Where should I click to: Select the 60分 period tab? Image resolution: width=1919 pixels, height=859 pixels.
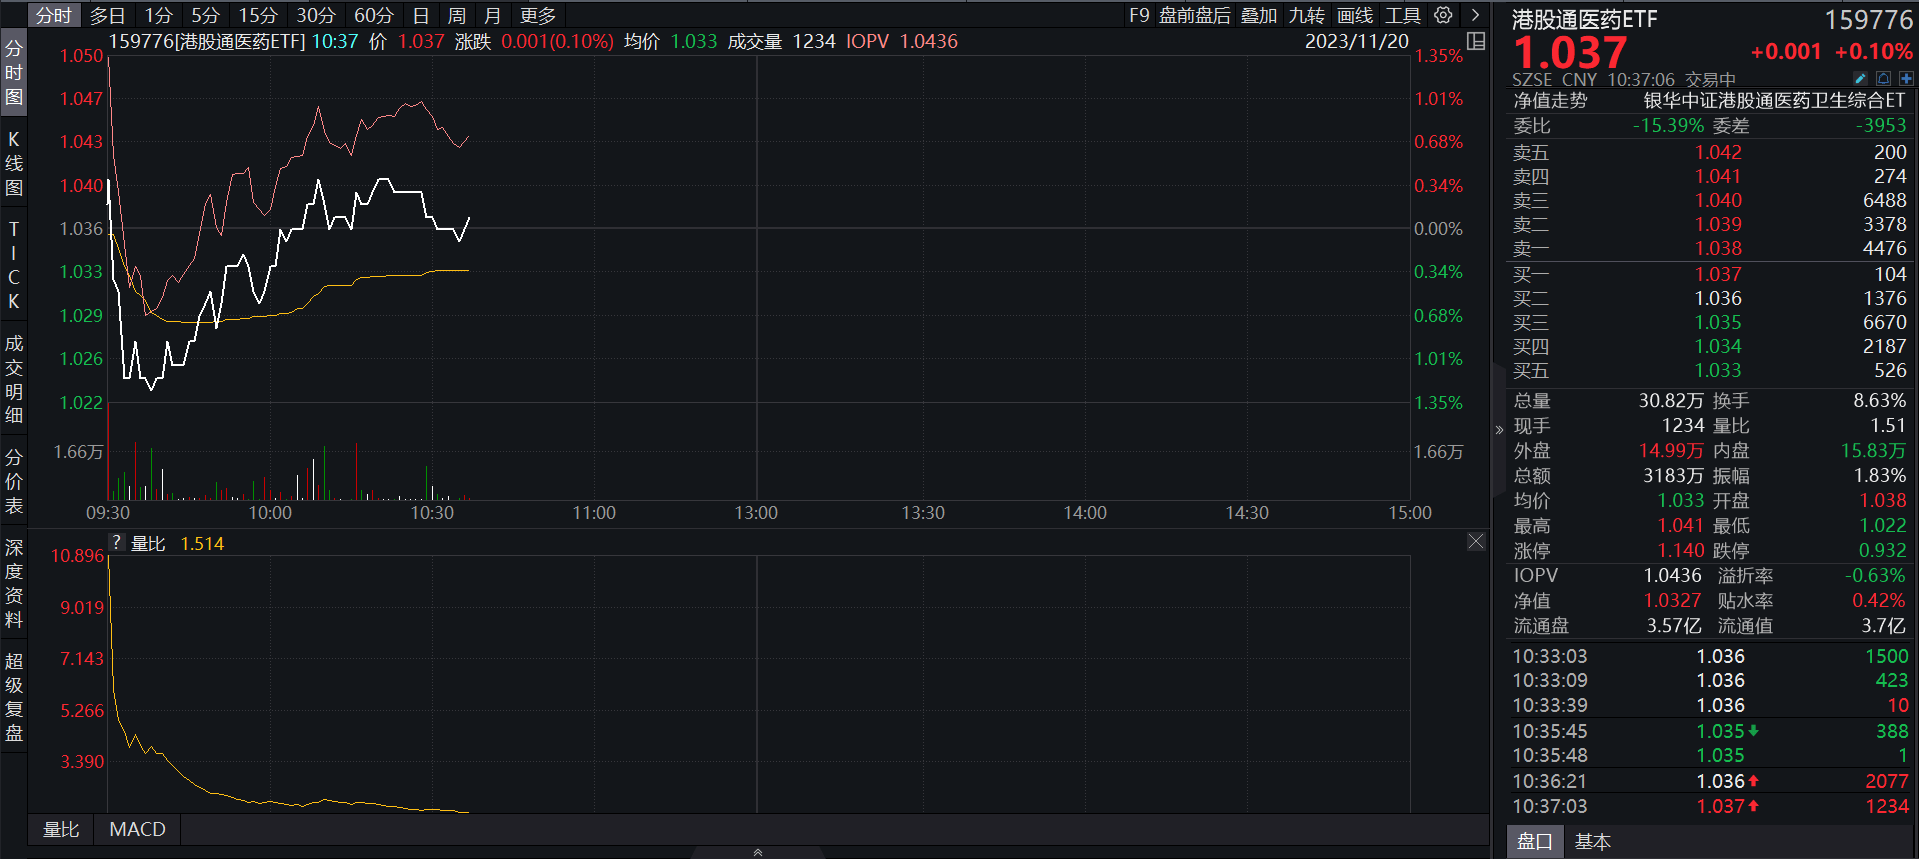374,15
